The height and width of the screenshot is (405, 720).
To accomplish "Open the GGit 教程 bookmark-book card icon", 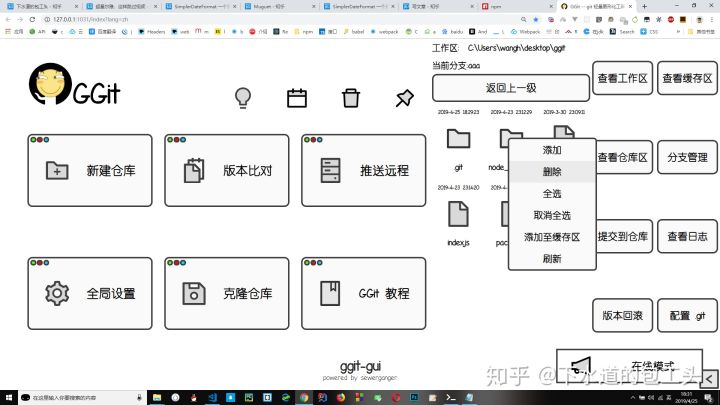I will 330,293.
